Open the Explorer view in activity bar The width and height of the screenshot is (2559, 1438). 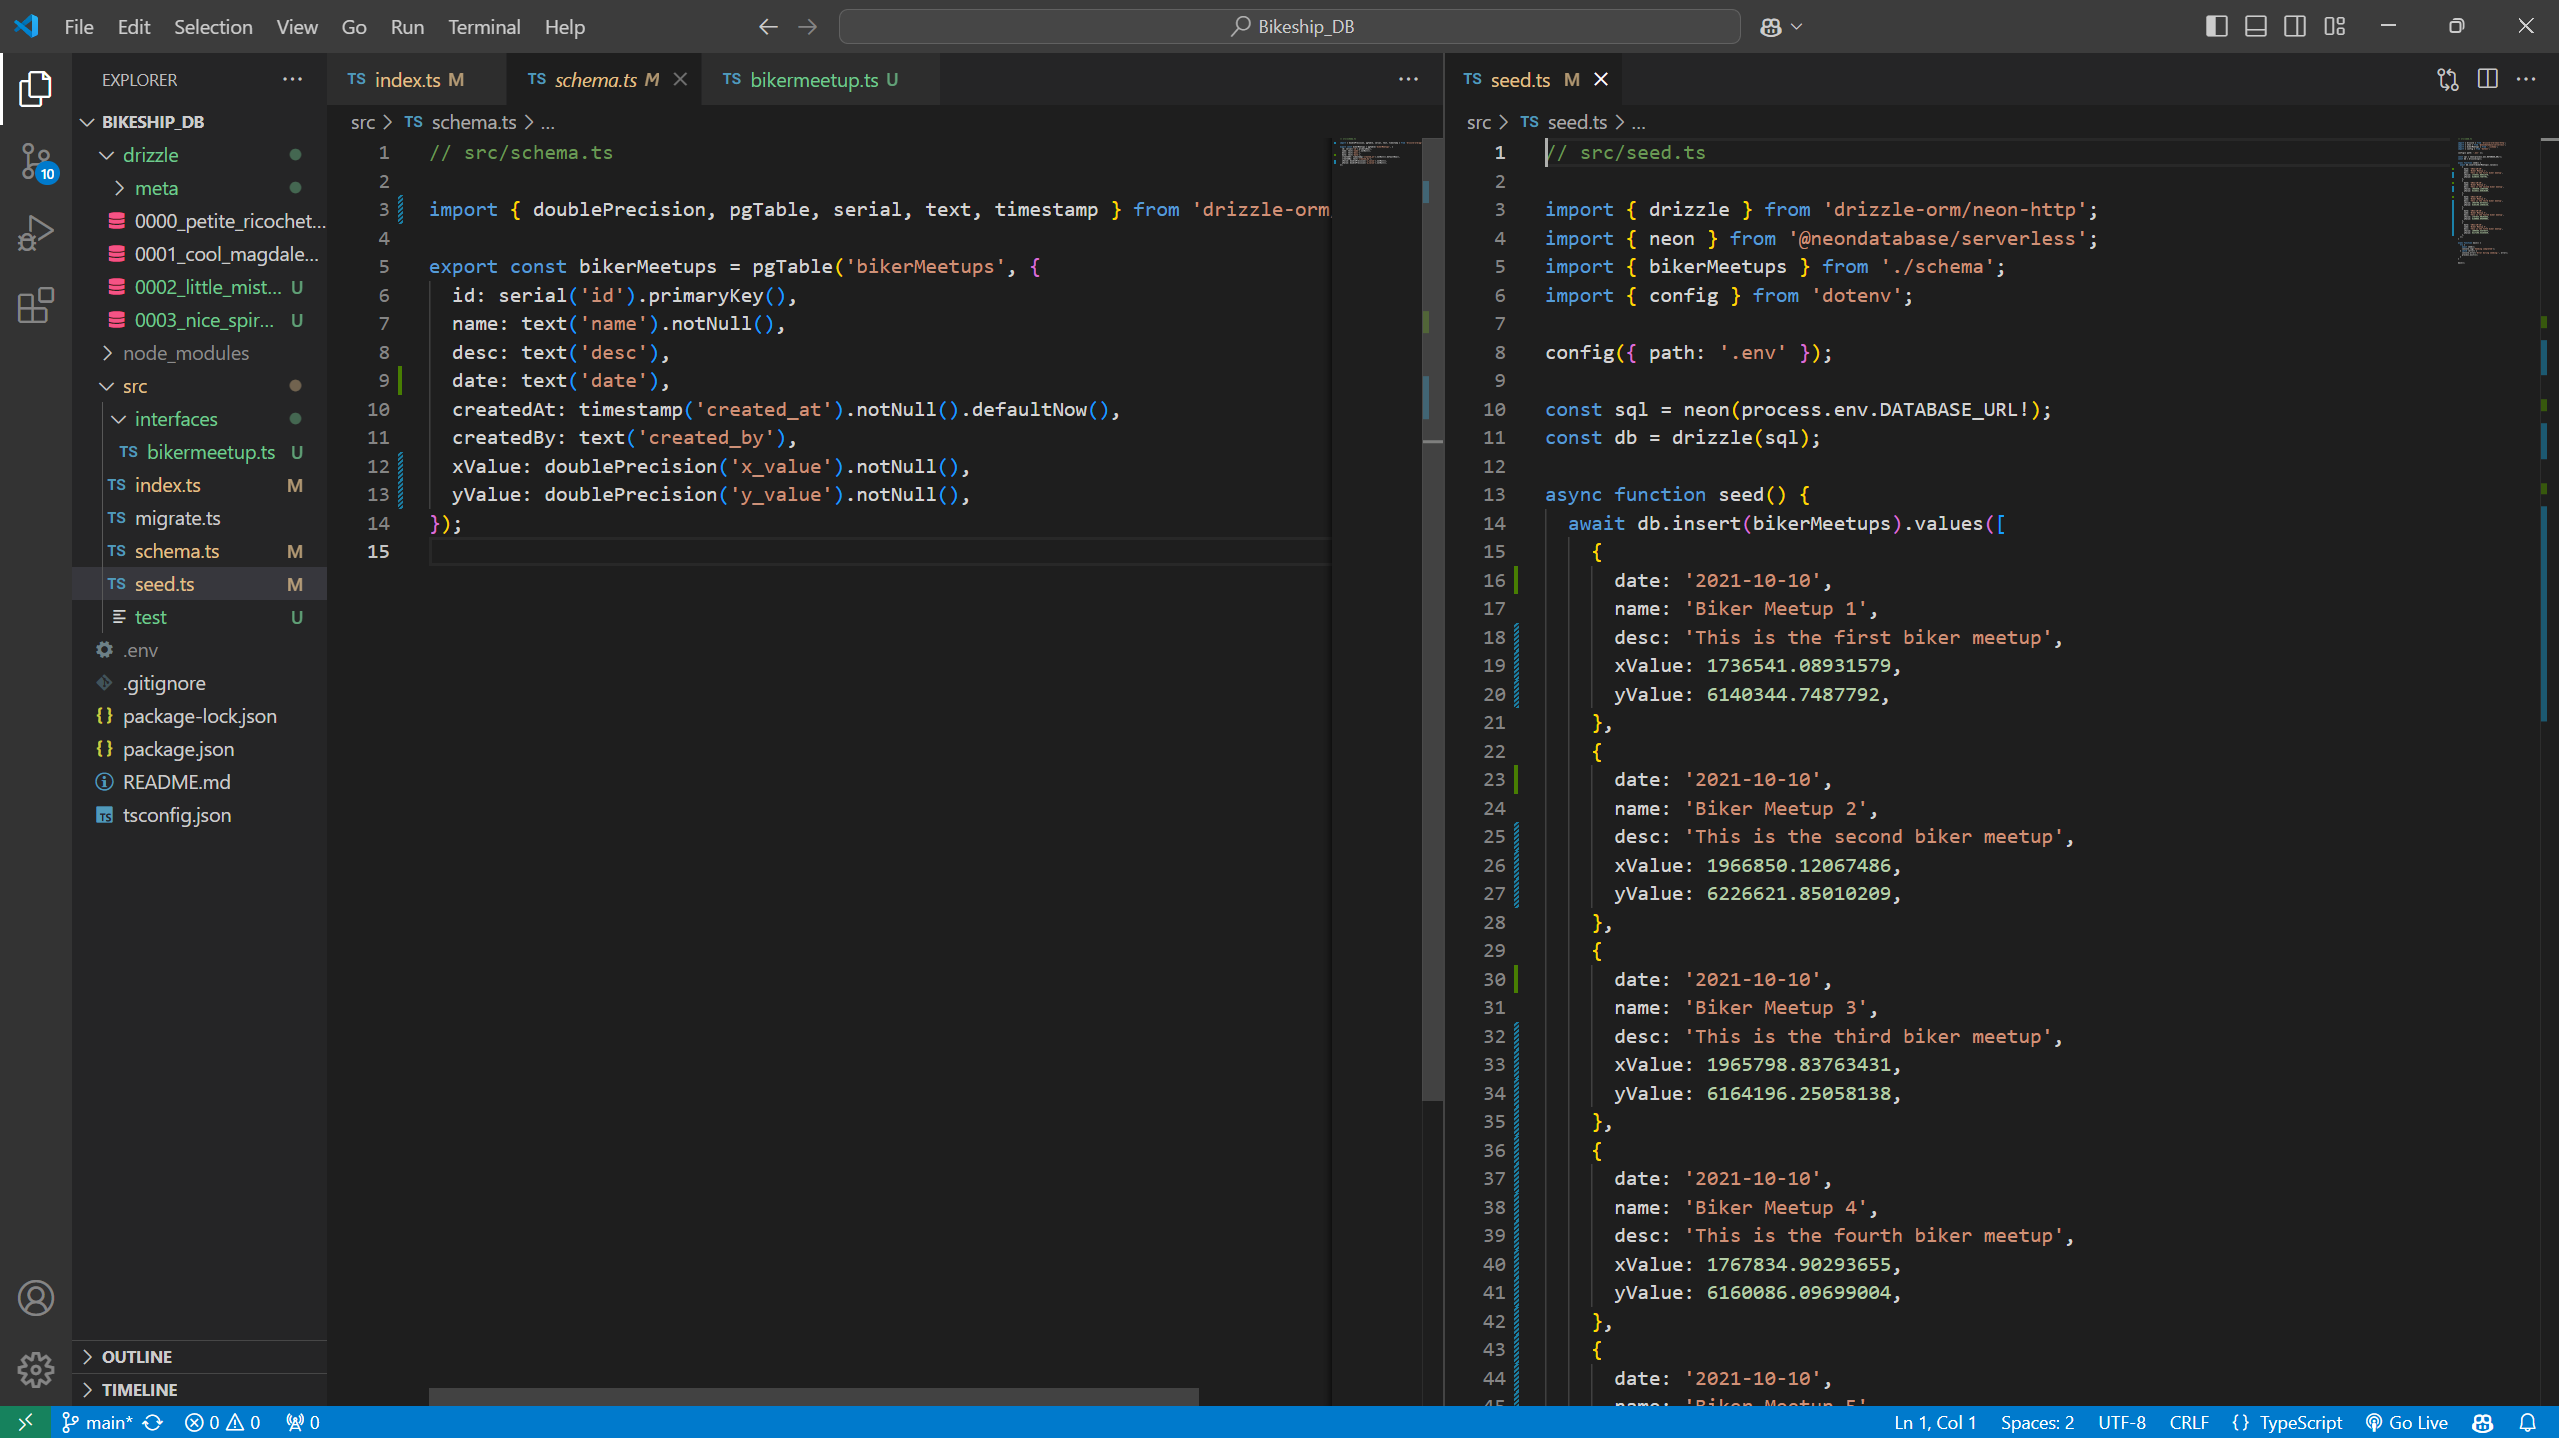tap(36, 89)
